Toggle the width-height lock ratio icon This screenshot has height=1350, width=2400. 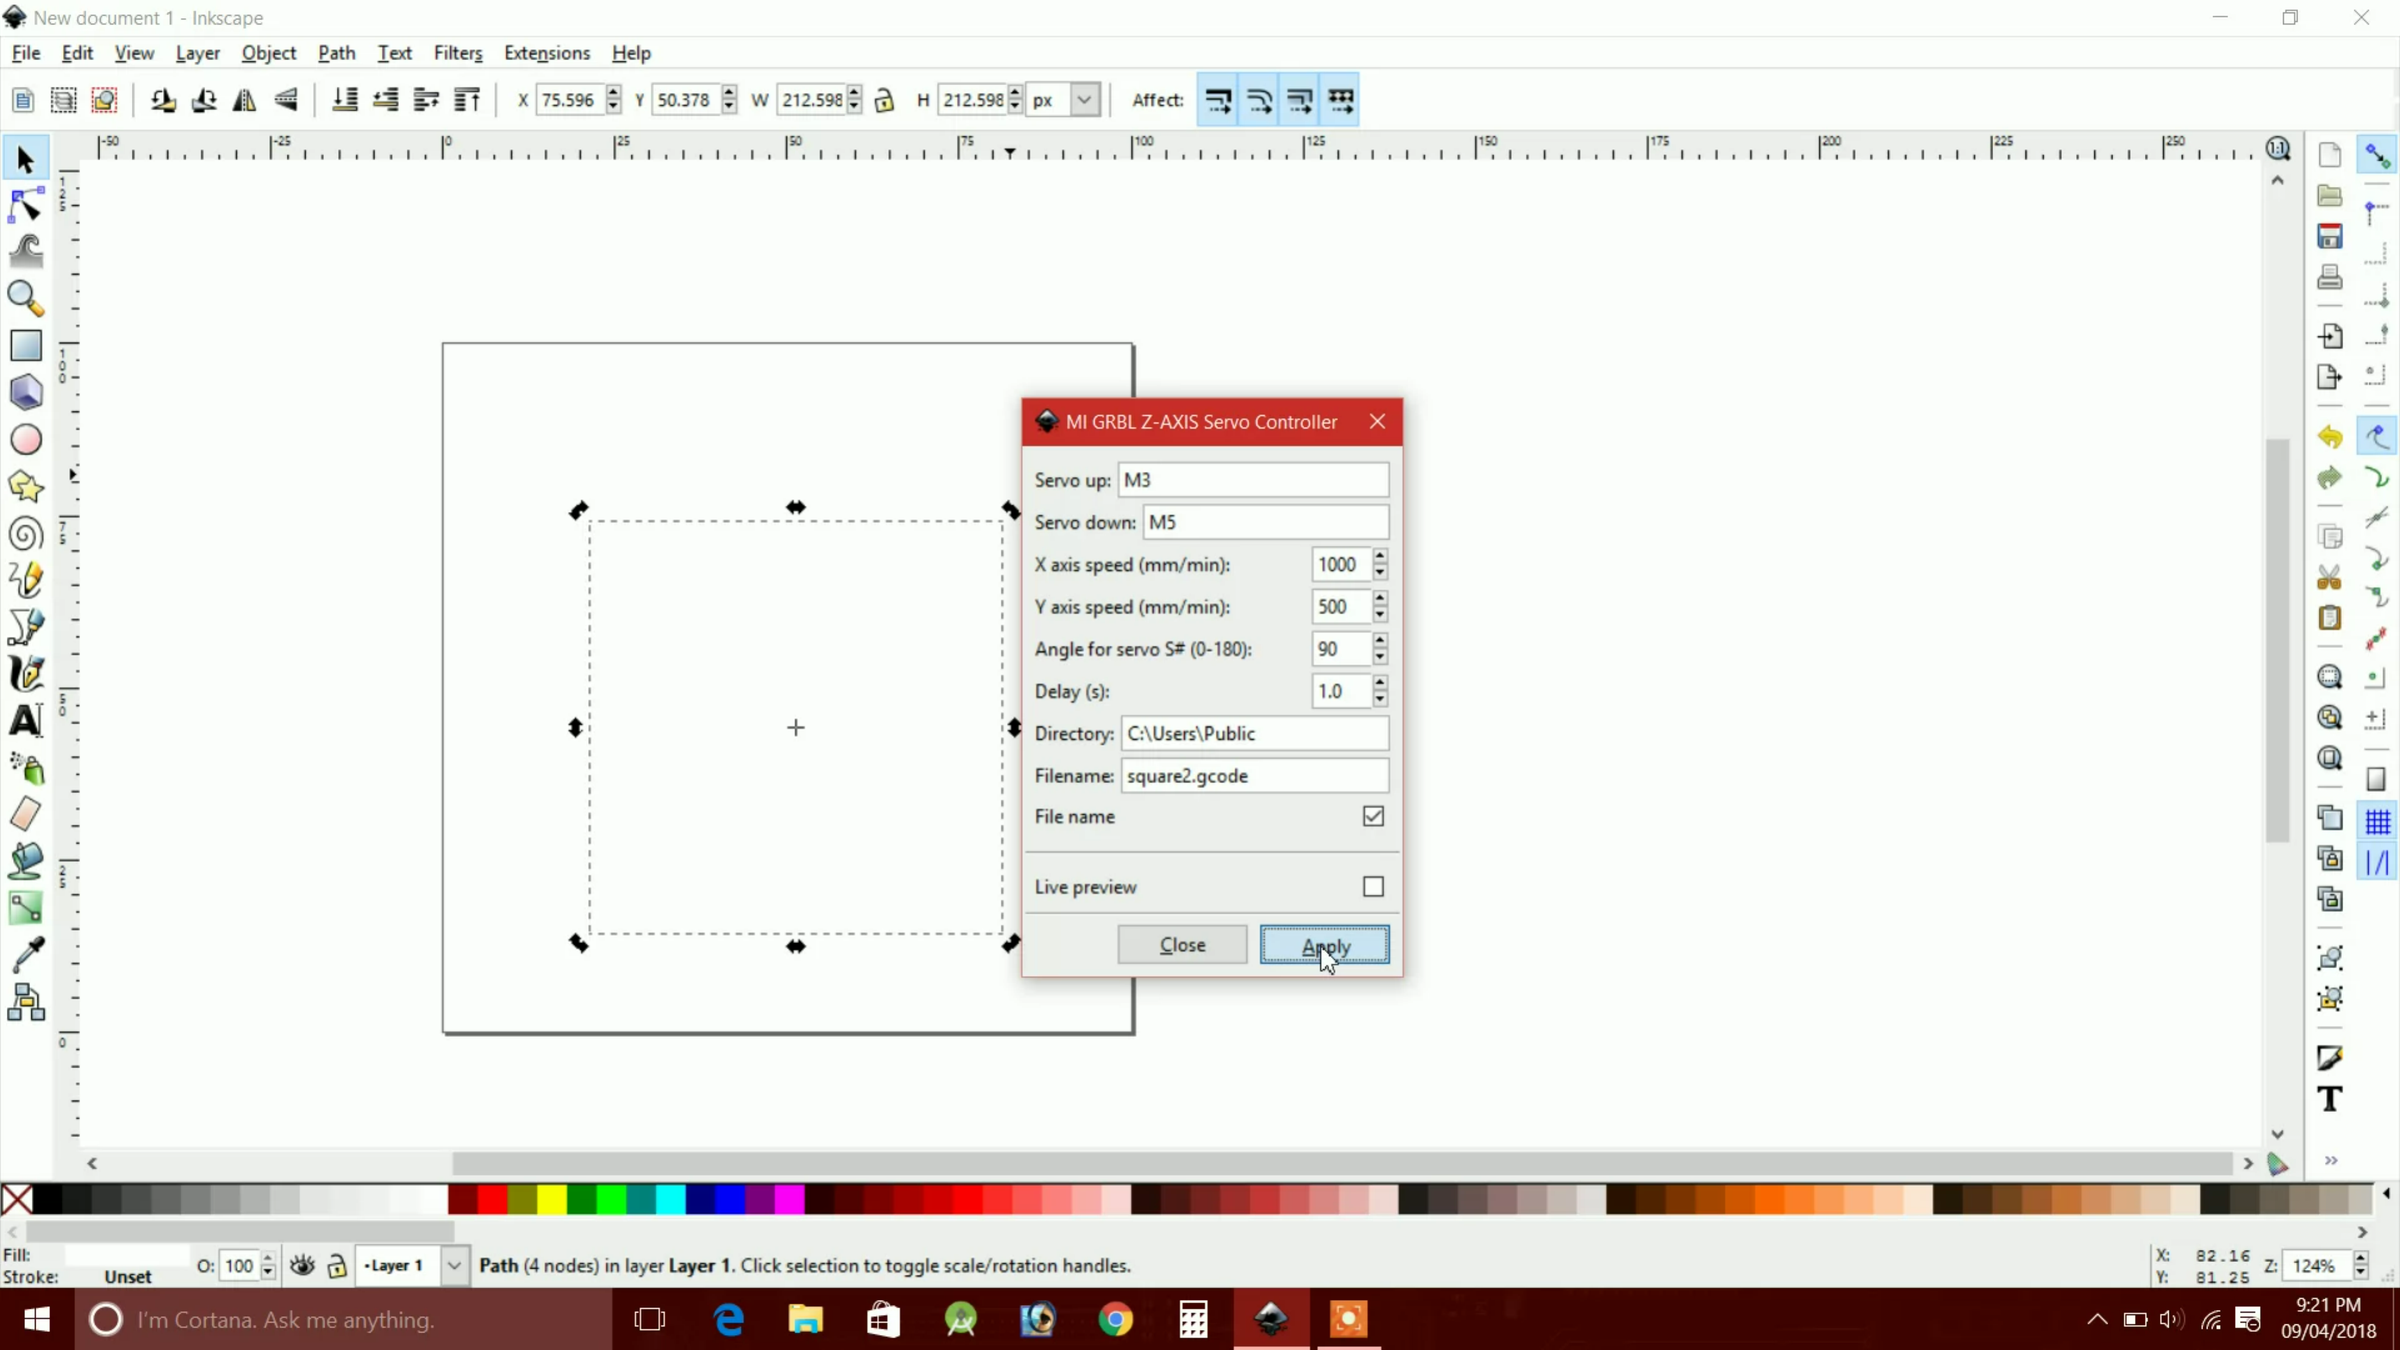[884, 100]
